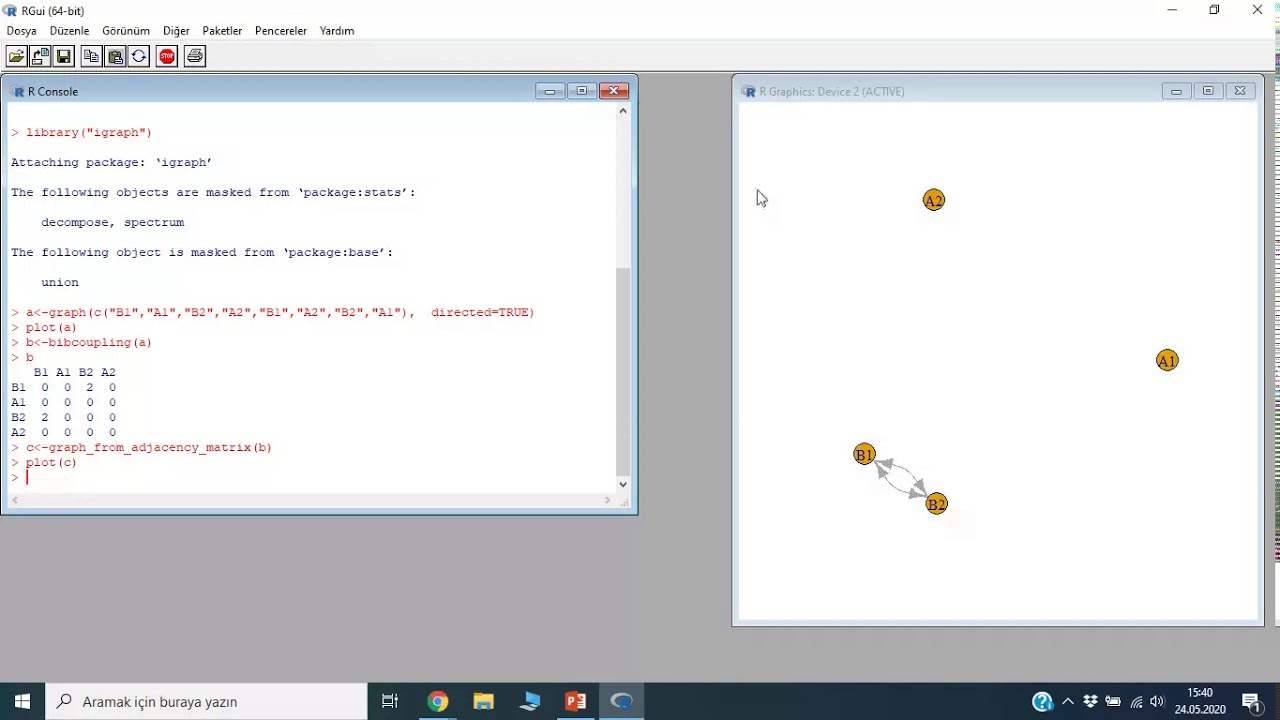Click the b<-bibcoupling(a) command line
This screenshot has width=1280, height=720.
pyautogui.click(x=82, y=343)
